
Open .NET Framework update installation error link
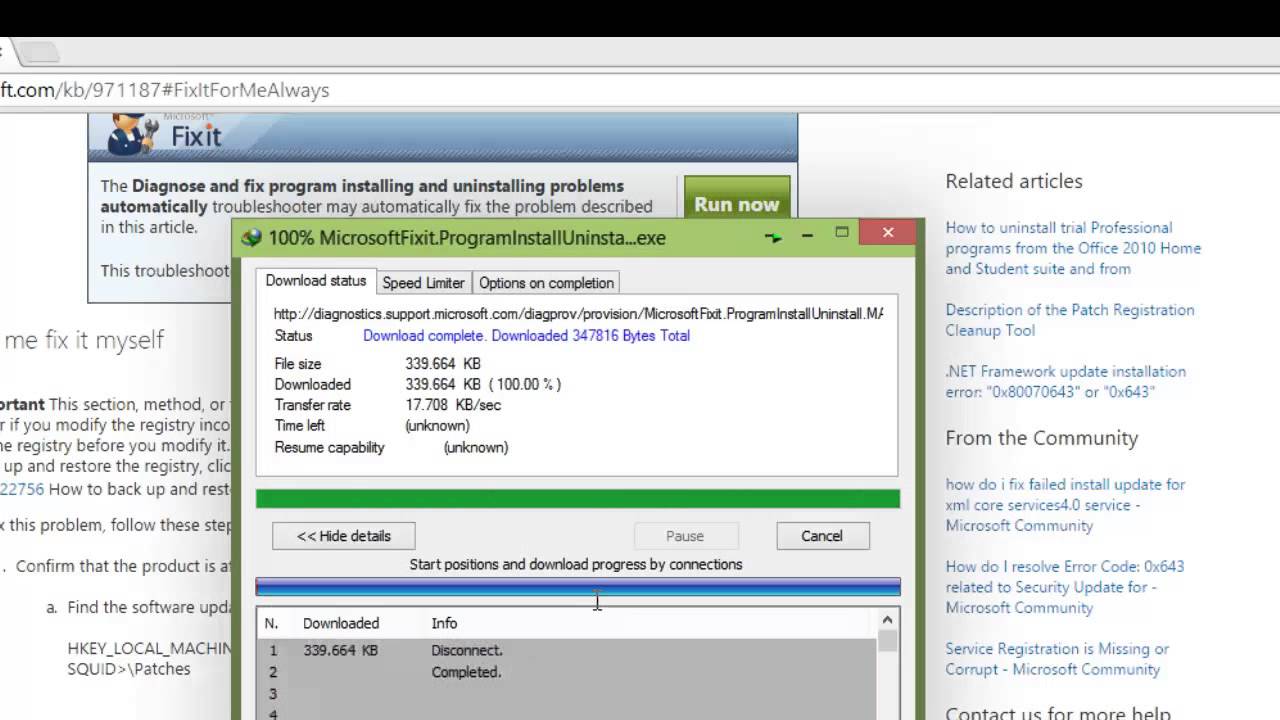tap(1065, 381)
